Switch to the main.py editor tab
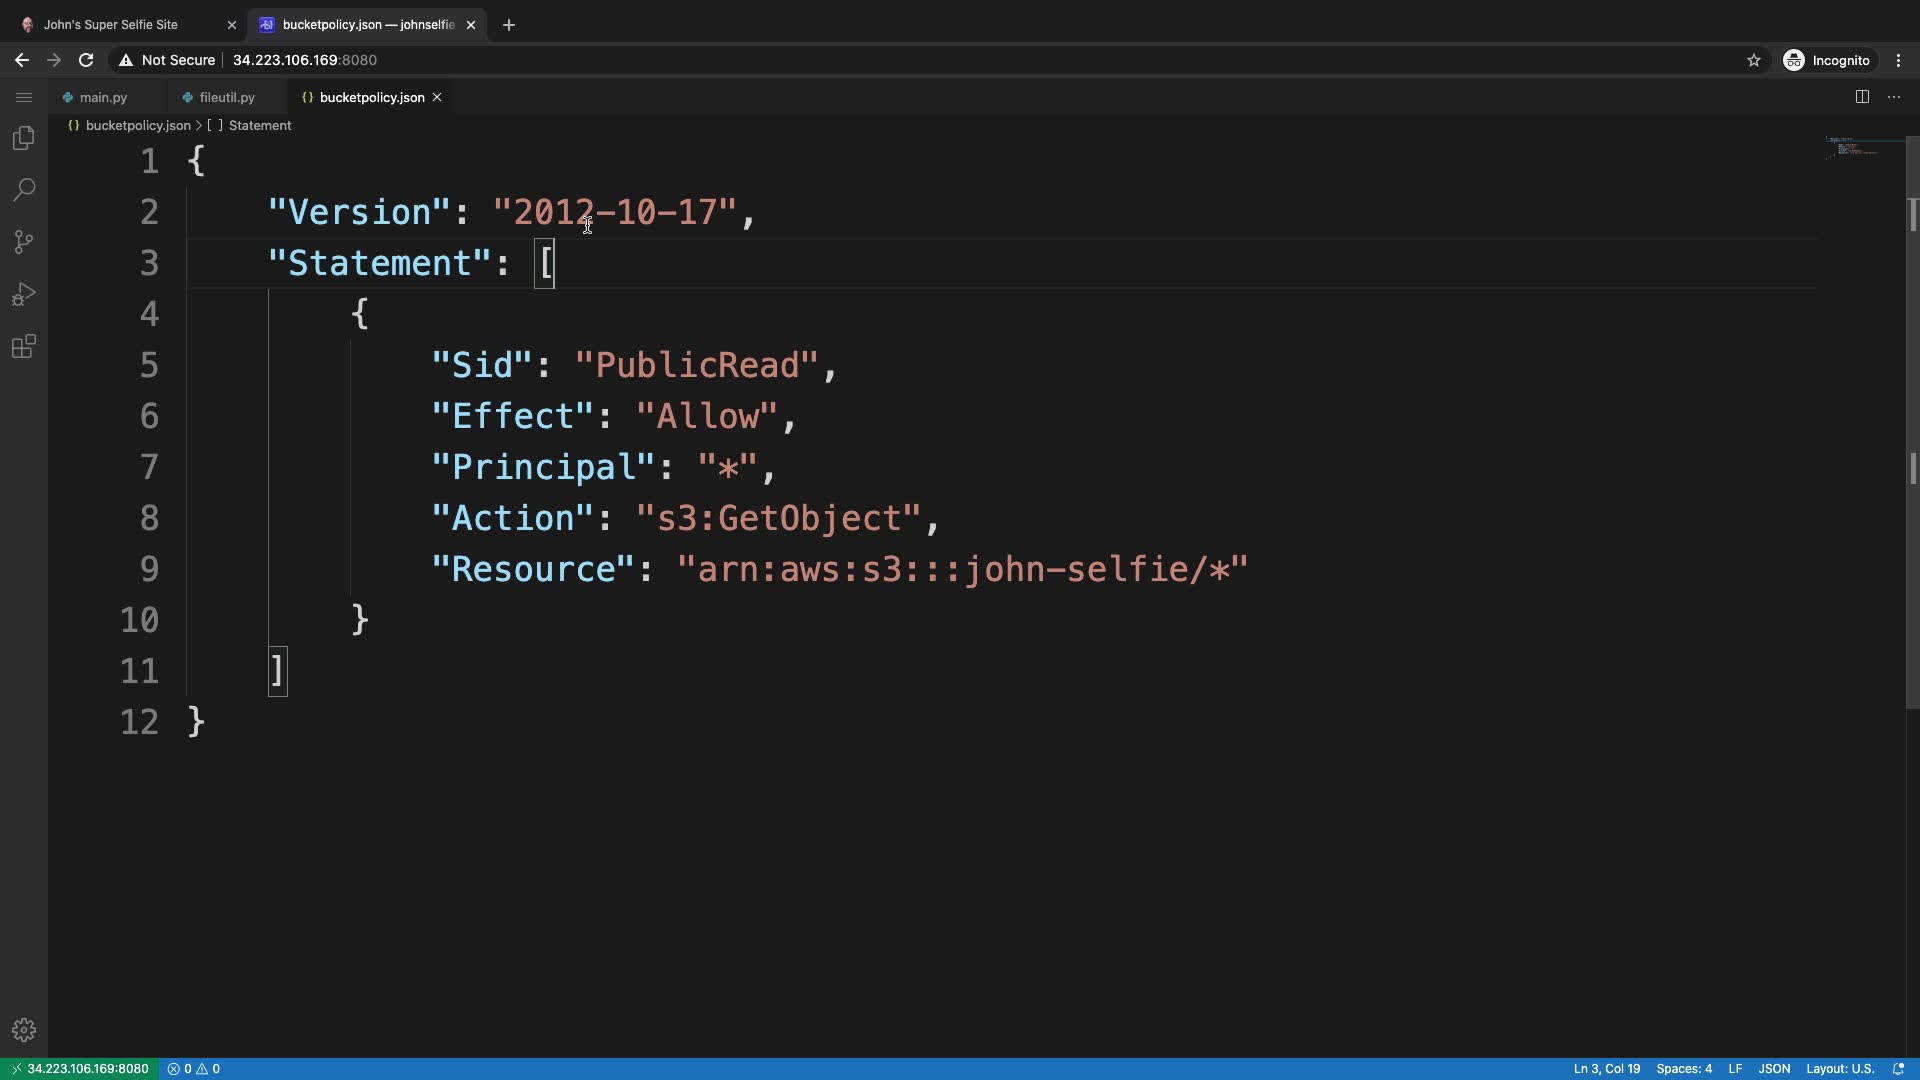 [103, 97]
